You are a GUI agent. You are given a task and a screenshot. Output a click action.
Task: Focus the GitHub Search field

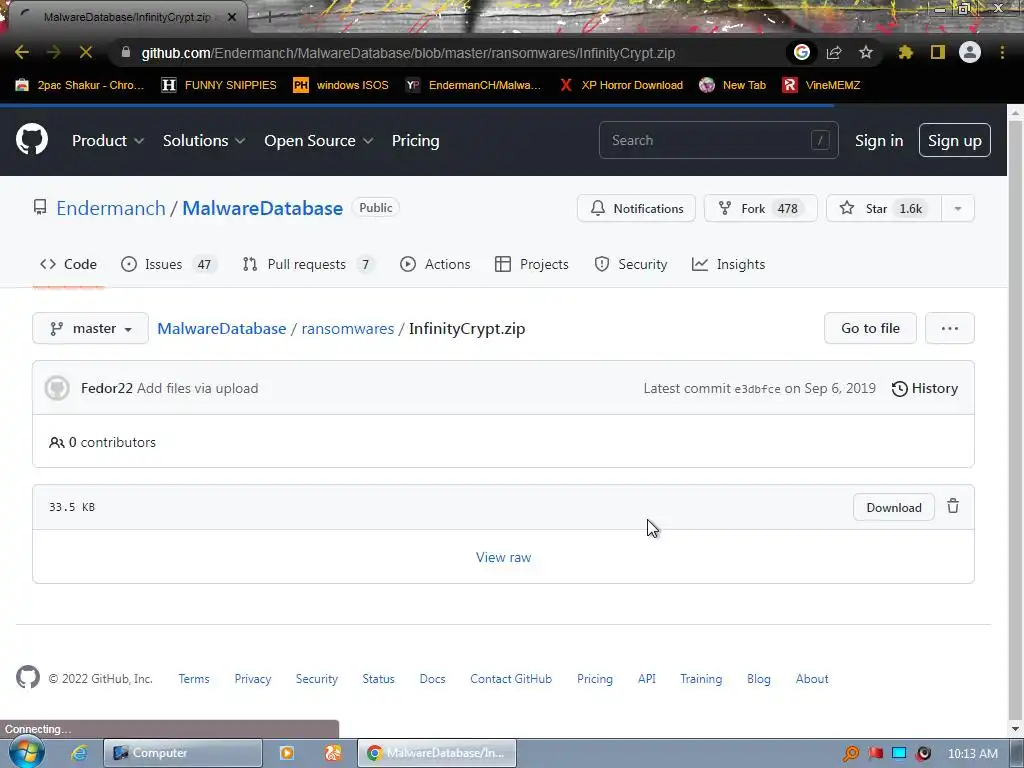[718, 140]
